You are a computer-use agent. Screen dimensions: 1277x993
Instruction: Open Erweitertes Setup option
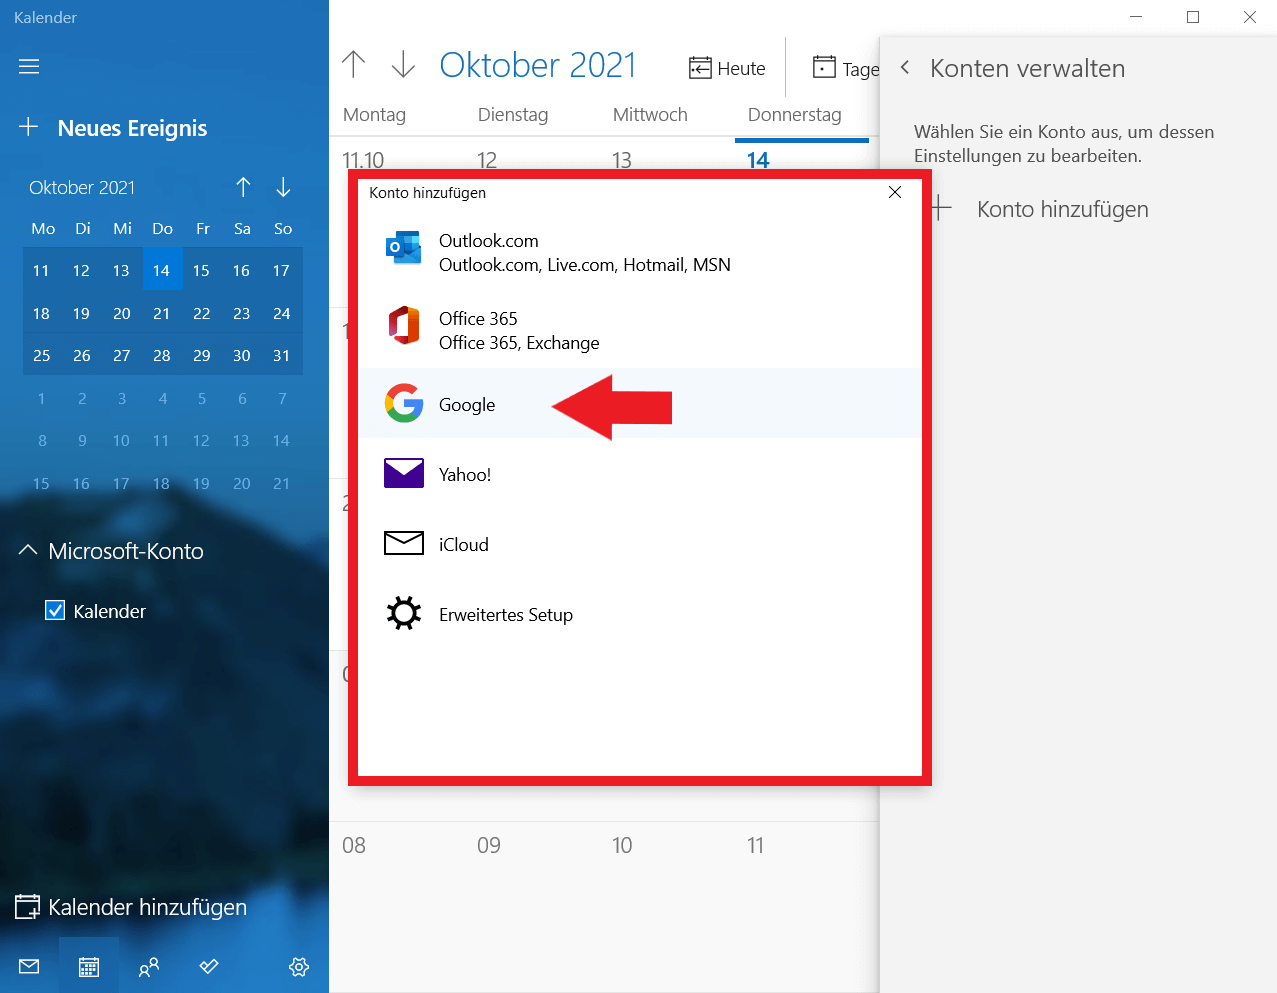tap(640, 614)
